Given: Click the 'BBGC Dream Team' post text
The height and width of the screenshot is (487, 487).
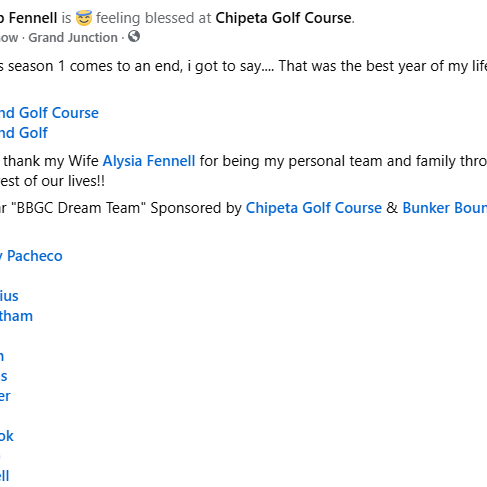Looking at the screenshot, I should 78,208.
